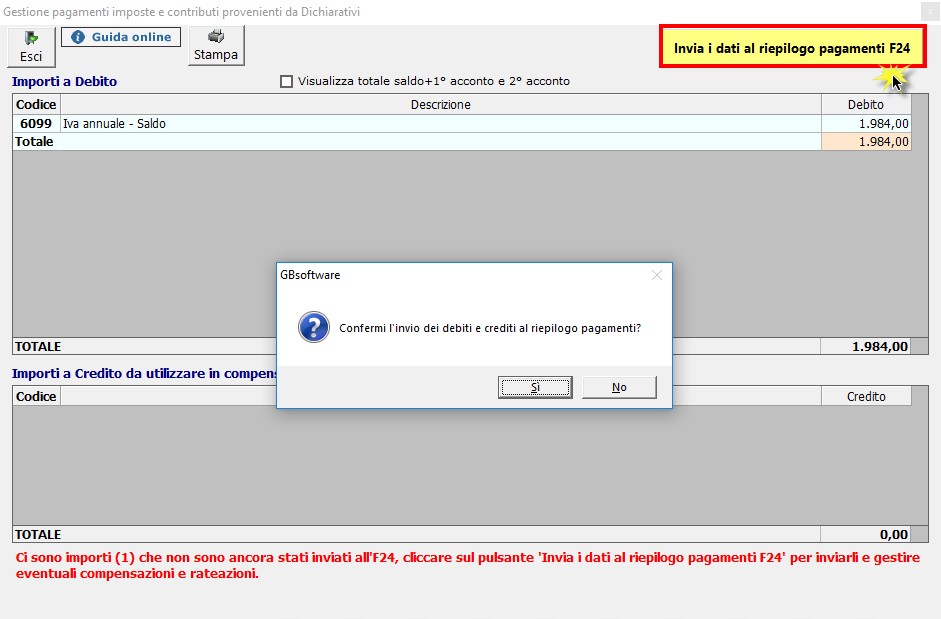Select code 6099 cell in debit table
The width and height of the screenshot is (941, 619).
click(x=36, y=124)
